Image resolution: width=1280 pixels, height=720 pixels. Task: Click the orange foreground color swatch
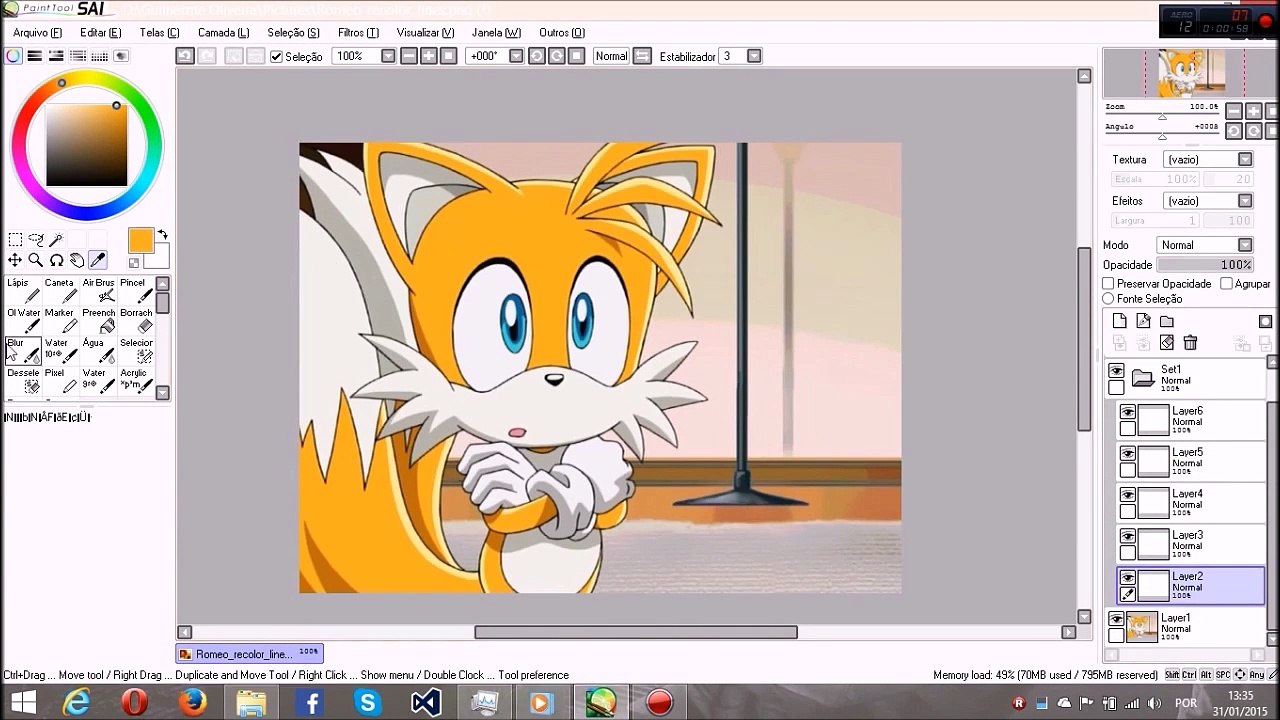click(140, 240)
